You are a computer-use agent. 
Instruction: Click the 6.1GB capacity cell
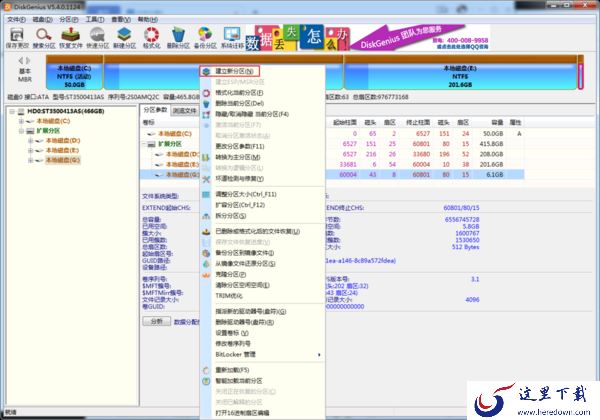coord(495,175)
